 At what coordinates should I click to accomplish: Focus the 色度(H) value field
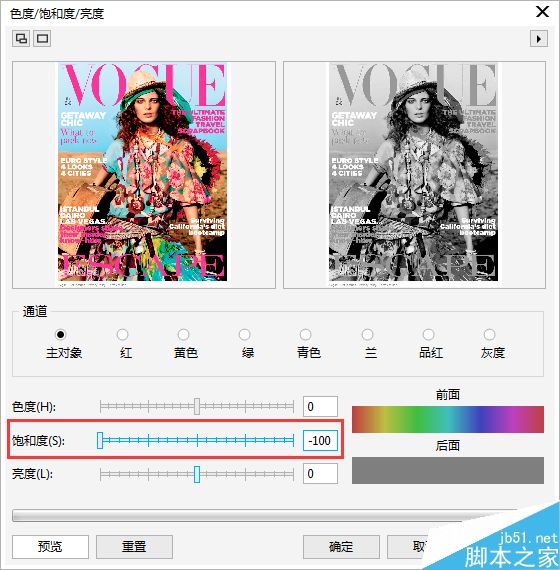pyautogui.click(x=320, y=406)
